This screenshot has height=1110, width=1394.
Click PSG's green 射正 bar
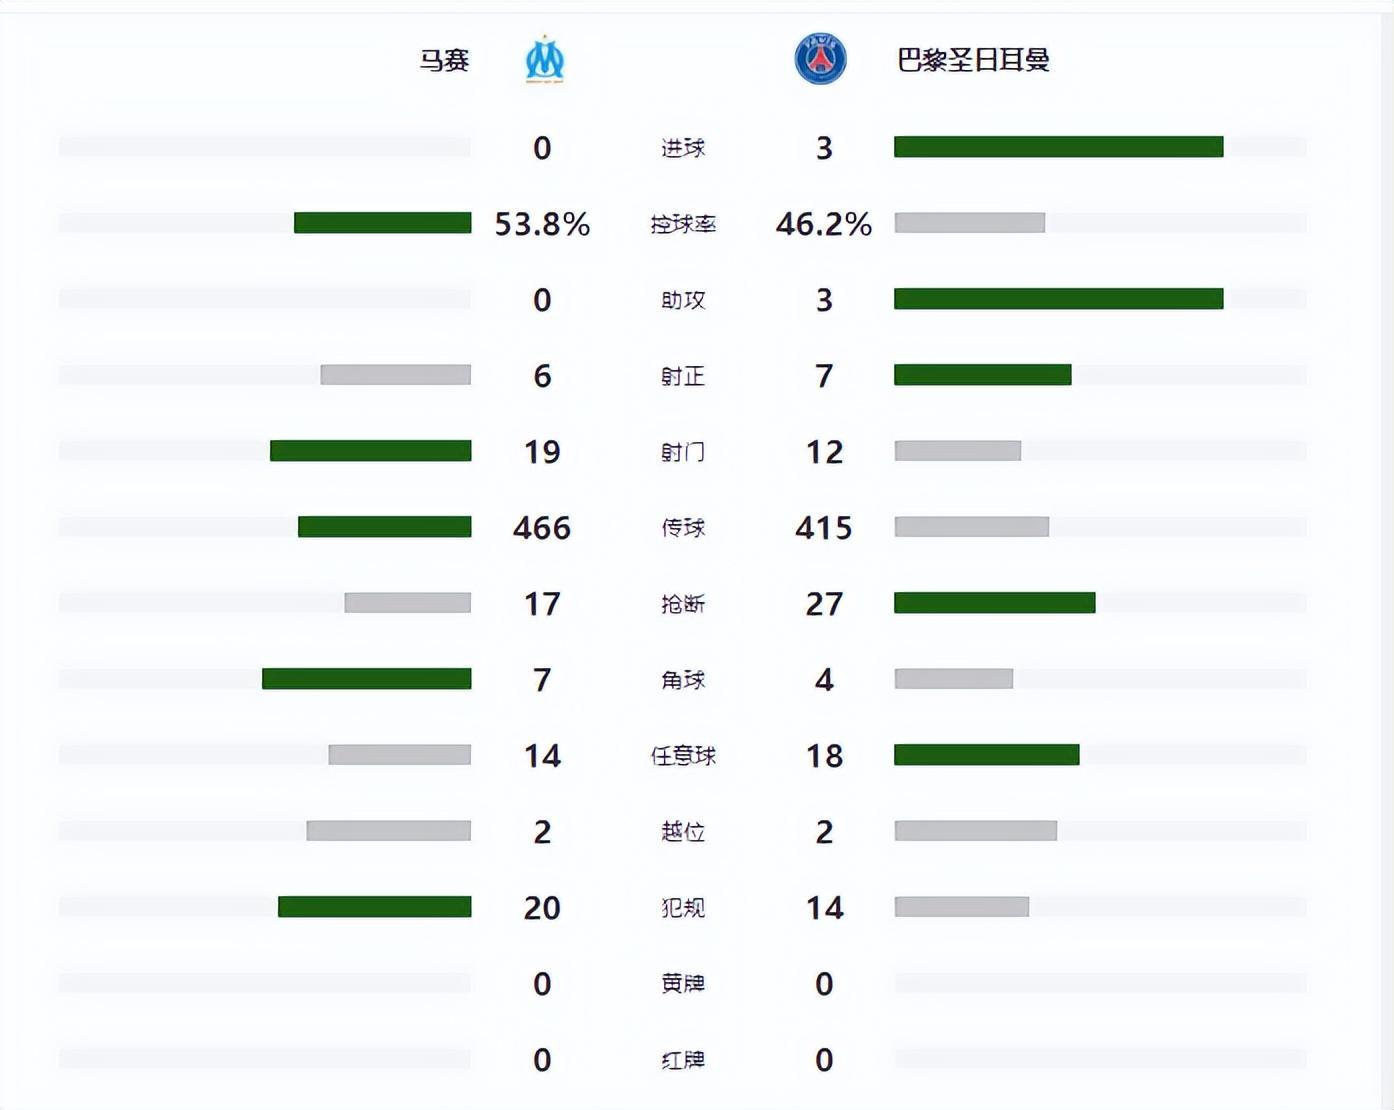(982, 375)
